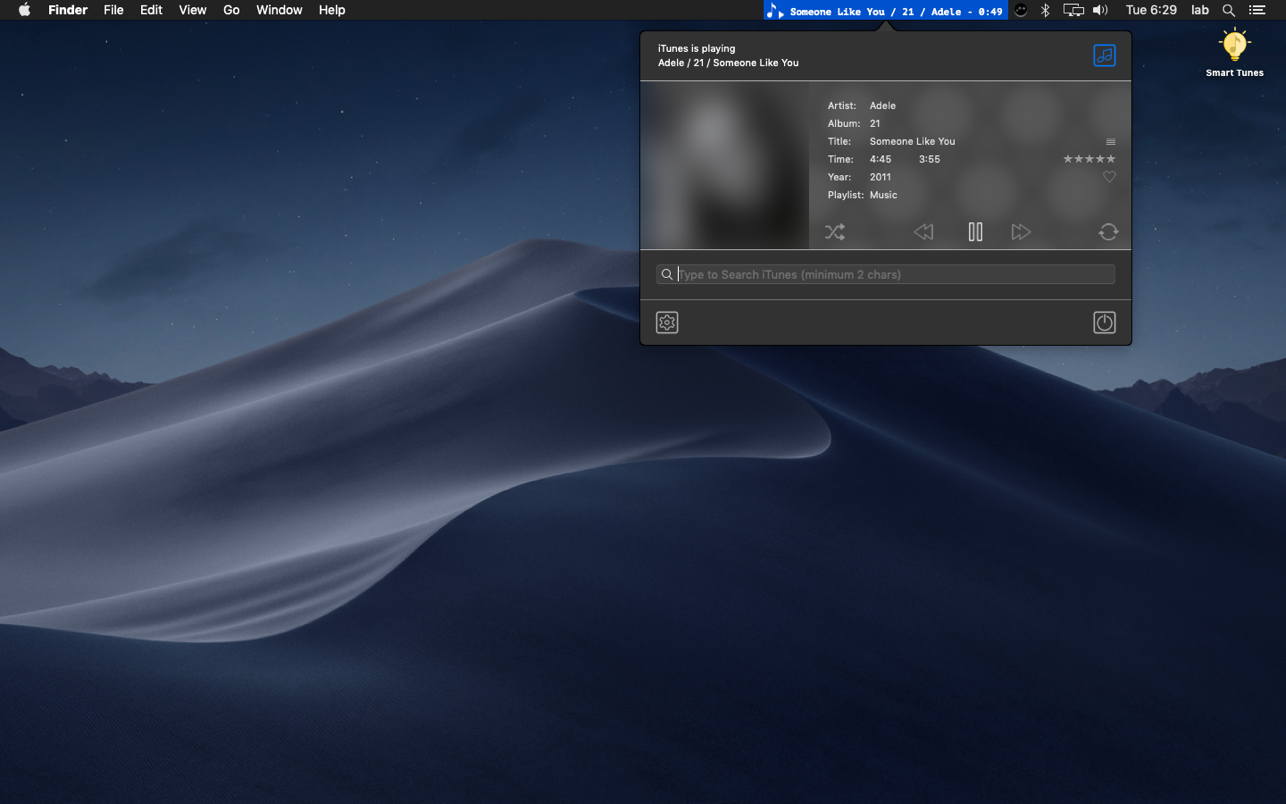Image resolution: width=1286 pixels, height=804 pixels.
Task: Love the track with the heart icon
Action: (1109, 177)
